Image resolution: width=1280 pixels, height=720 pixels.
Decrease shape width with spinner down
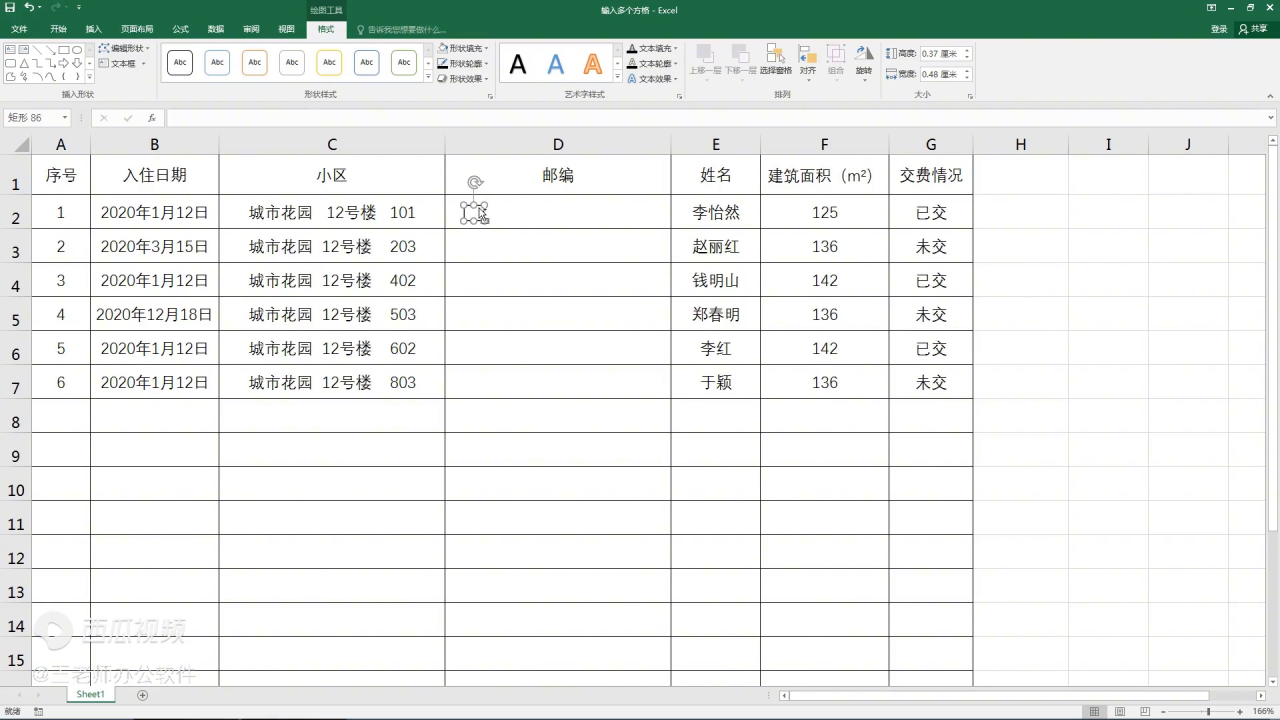(967, 78)
